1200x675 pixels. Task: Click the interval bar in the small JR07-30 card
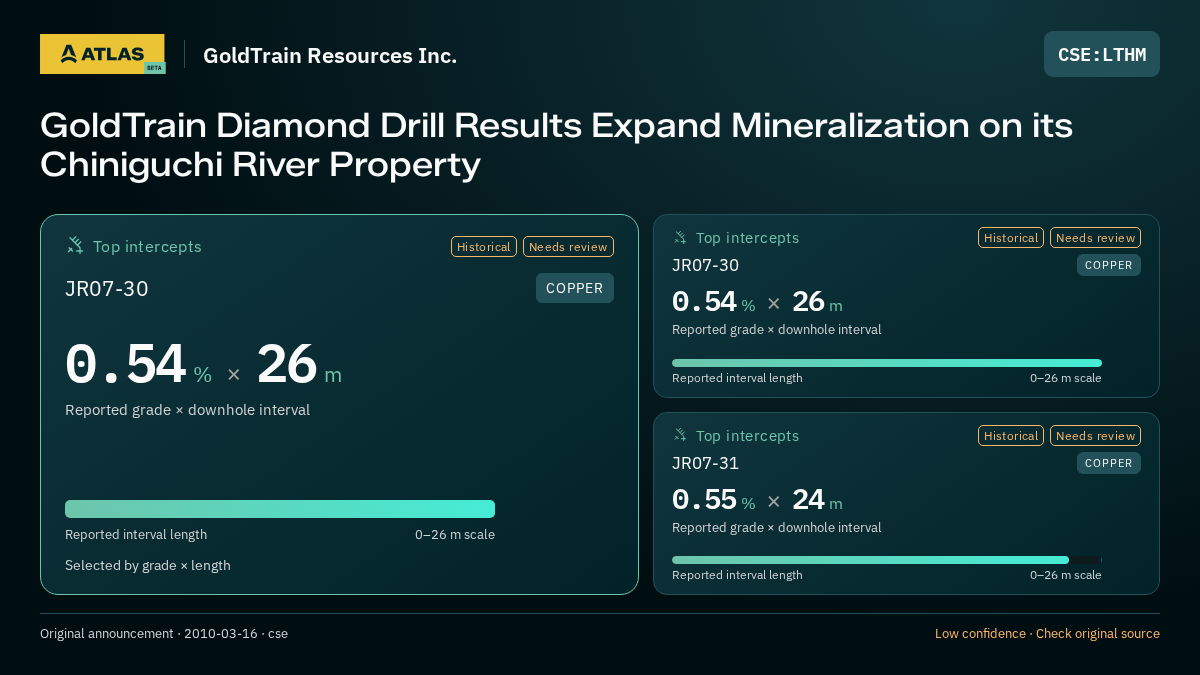click(887, 363)
